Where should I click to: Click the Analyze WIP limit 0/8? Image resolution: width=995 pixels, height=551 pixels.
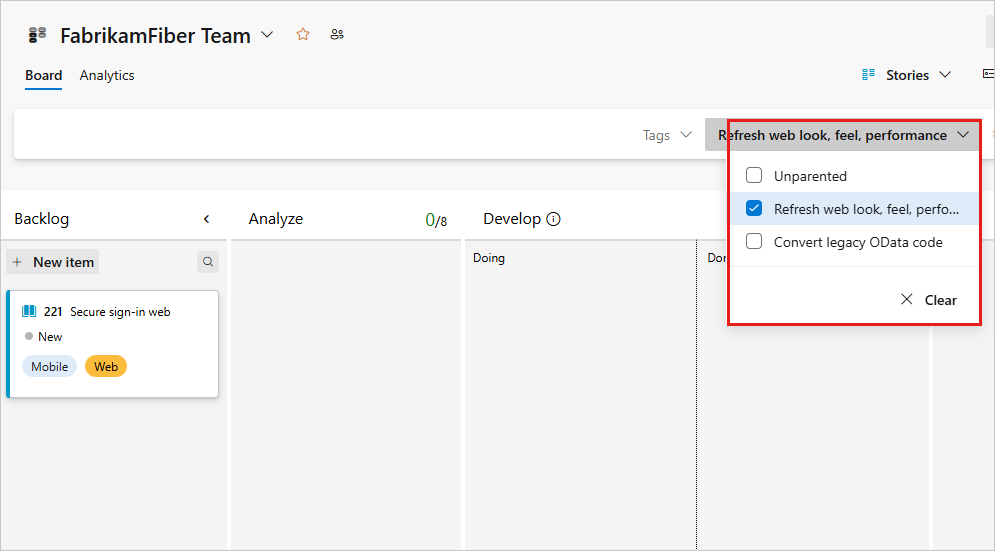click(436, 220)
